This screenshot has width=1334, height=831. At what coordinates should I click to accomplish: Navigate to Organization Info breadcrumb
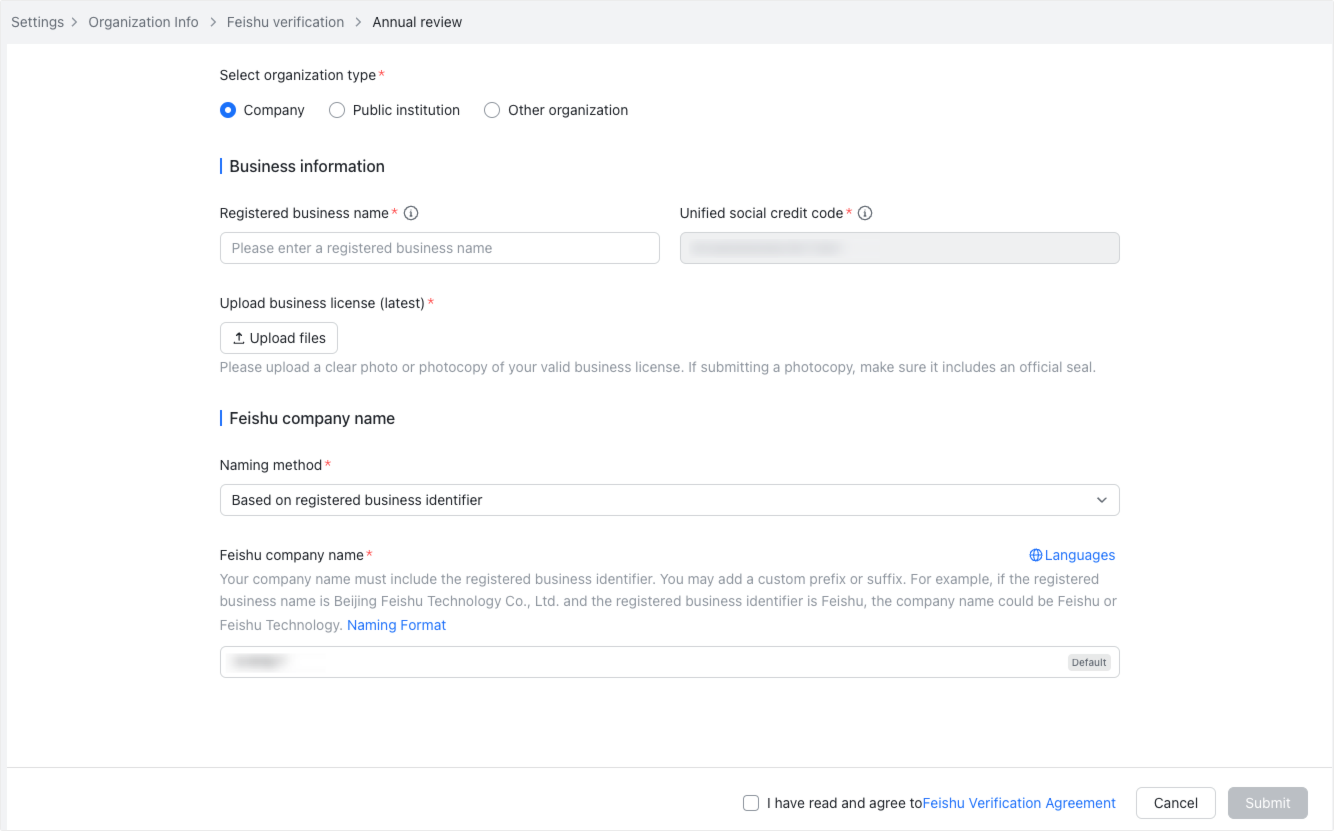pyautogui.click(x=143, y=22)
